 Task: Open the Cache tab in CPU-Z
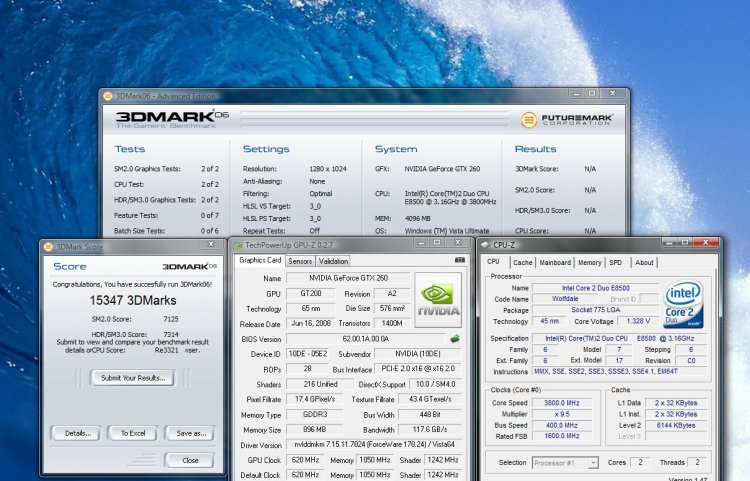[x=522, y=262]
